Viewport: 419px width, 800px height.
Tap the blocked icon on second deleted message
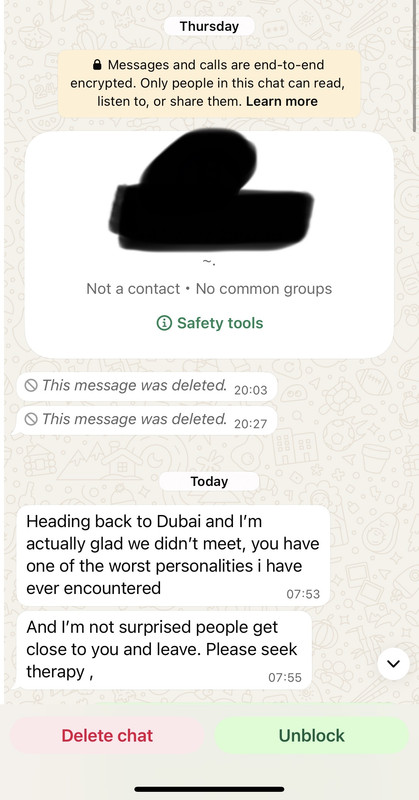tap(31, 419)
